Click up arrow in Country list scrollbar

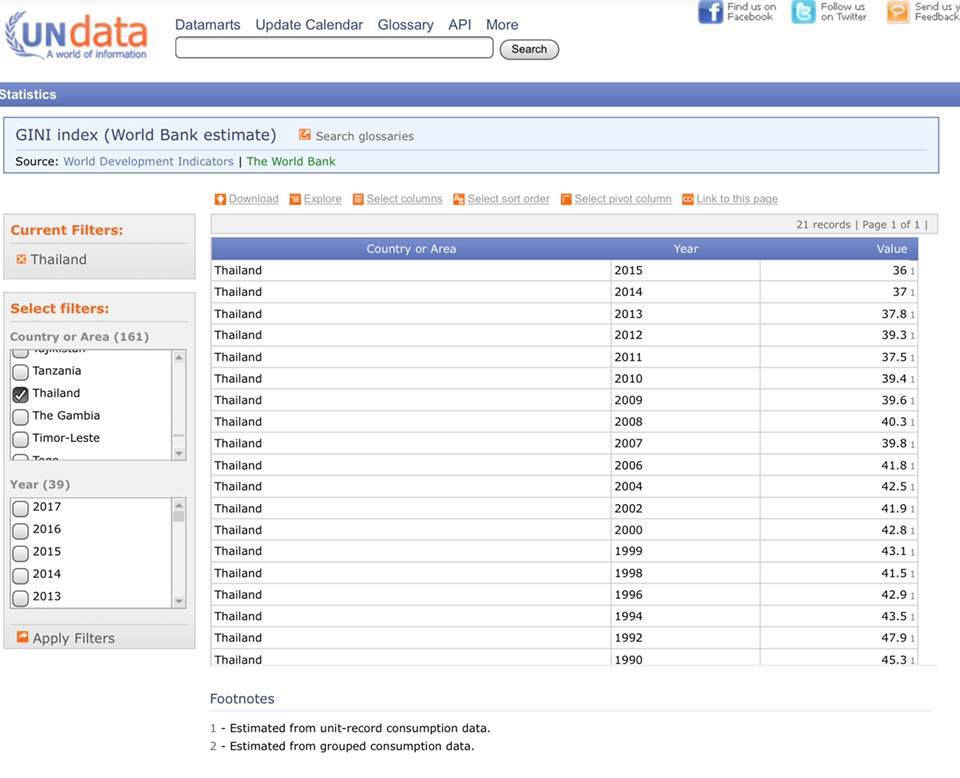179,357
